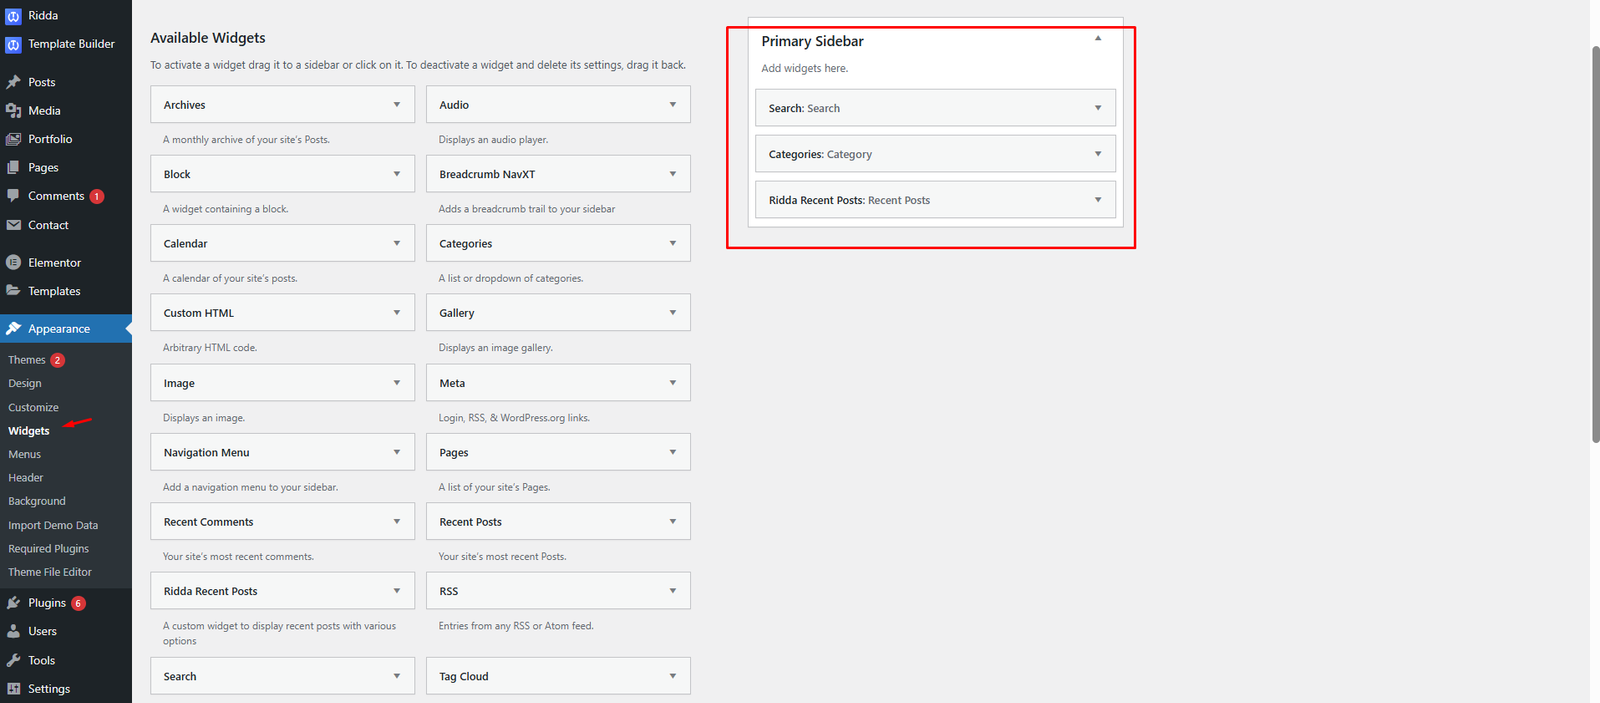This screenshot has width=1600, height=703.
Task: Click the Contact envelope icon
Action: tap(13, 225)
